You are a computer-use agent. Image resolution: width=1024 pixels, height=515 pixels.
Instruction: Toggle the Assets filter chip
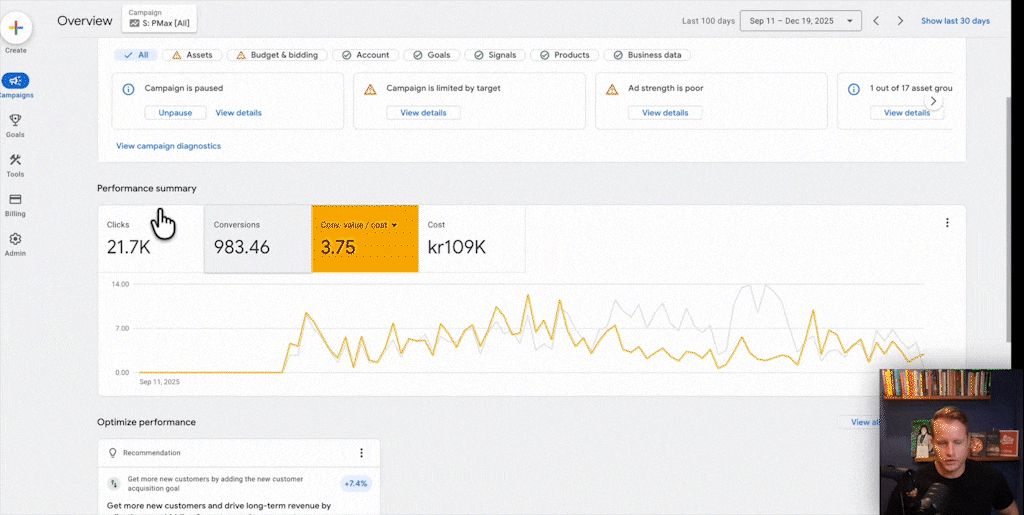click(191, 55)
